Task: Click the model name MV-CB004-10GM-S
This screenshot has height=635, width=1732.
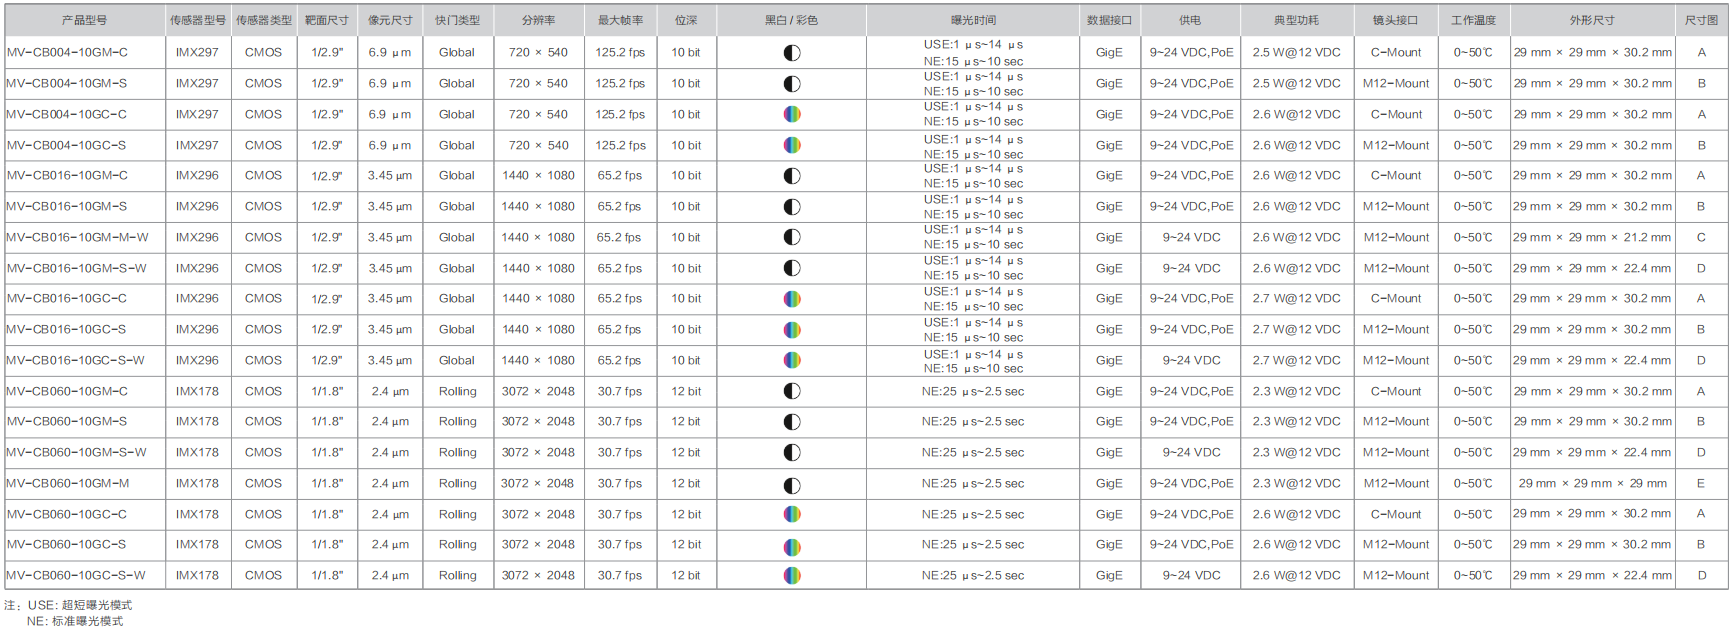Action: click(x=67, y=84)
